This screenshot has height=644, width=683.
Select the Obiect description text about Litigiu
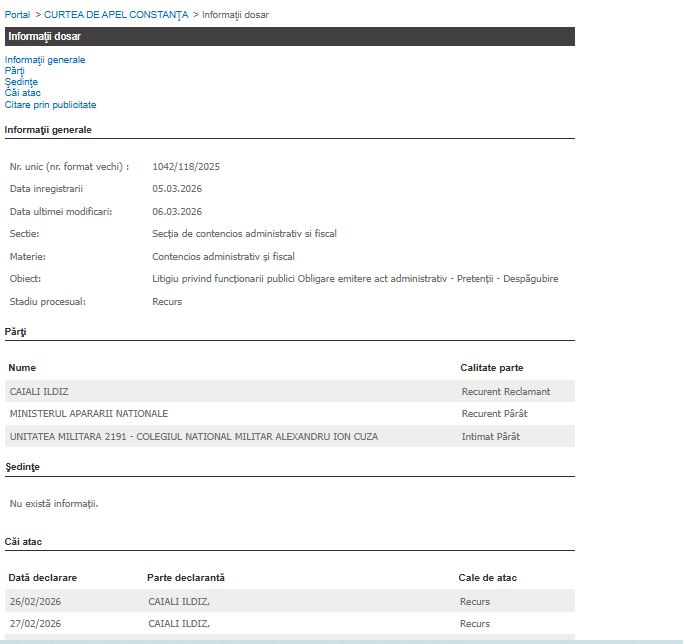(x=354, y=279)
